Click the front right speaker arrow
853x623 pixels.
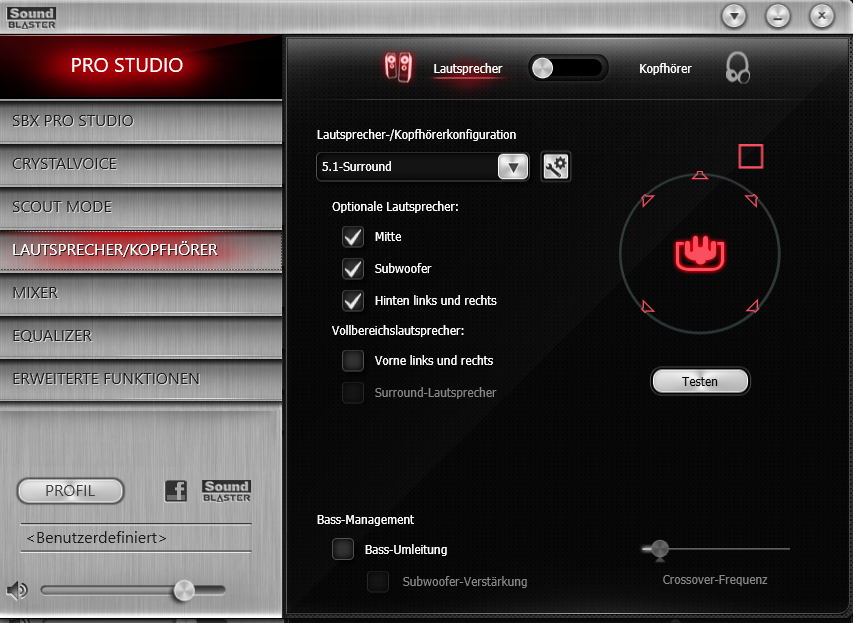tap(752, 200)
